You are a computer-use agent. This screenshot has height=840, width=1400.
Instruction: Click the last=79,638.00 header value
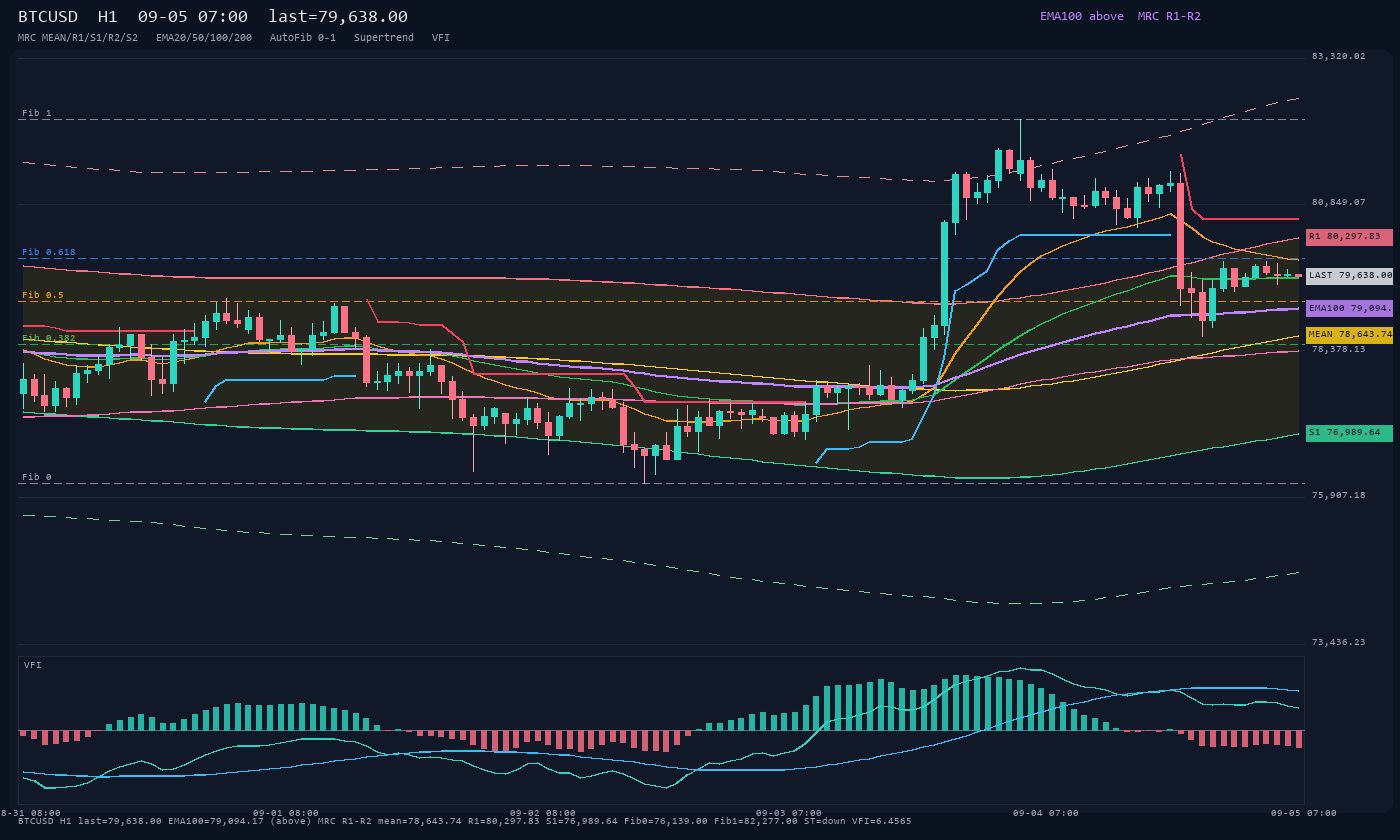[x=338, y=16]
